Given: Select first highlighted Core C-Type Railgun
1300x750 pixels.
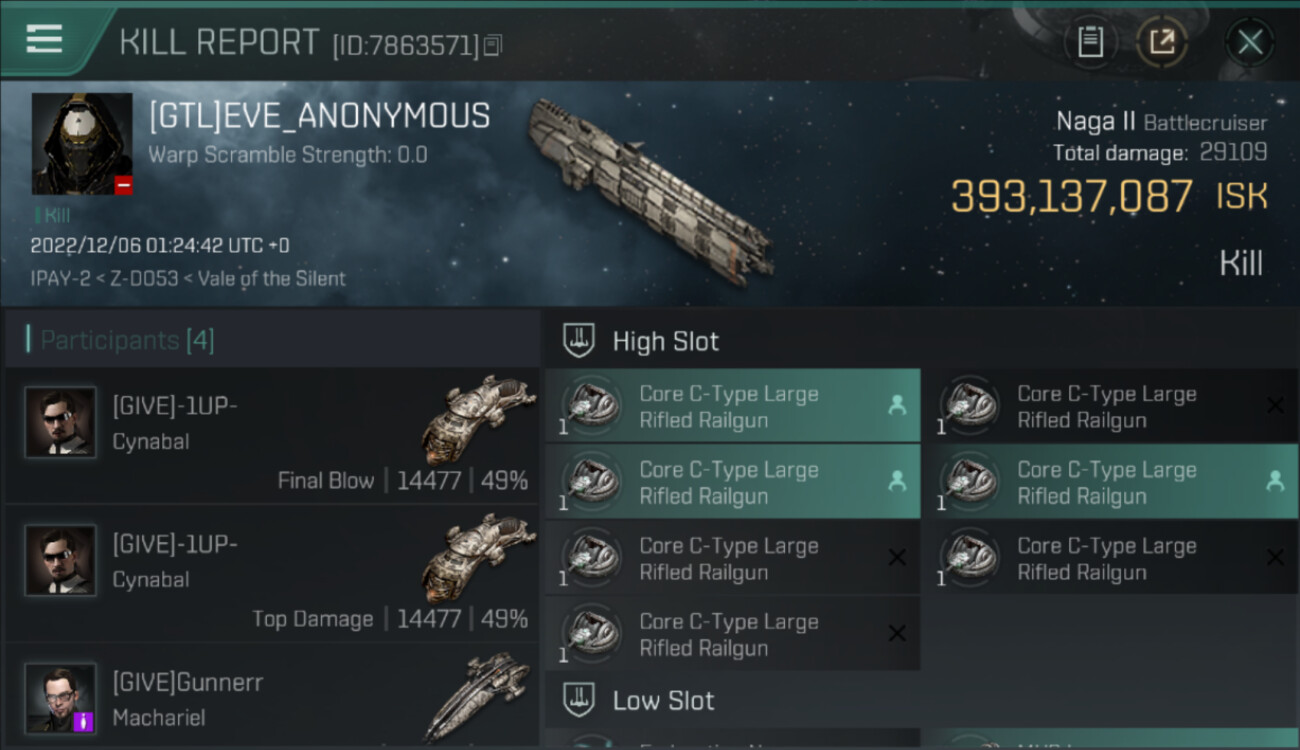Looking at the screenshot, I should (733, 405).
